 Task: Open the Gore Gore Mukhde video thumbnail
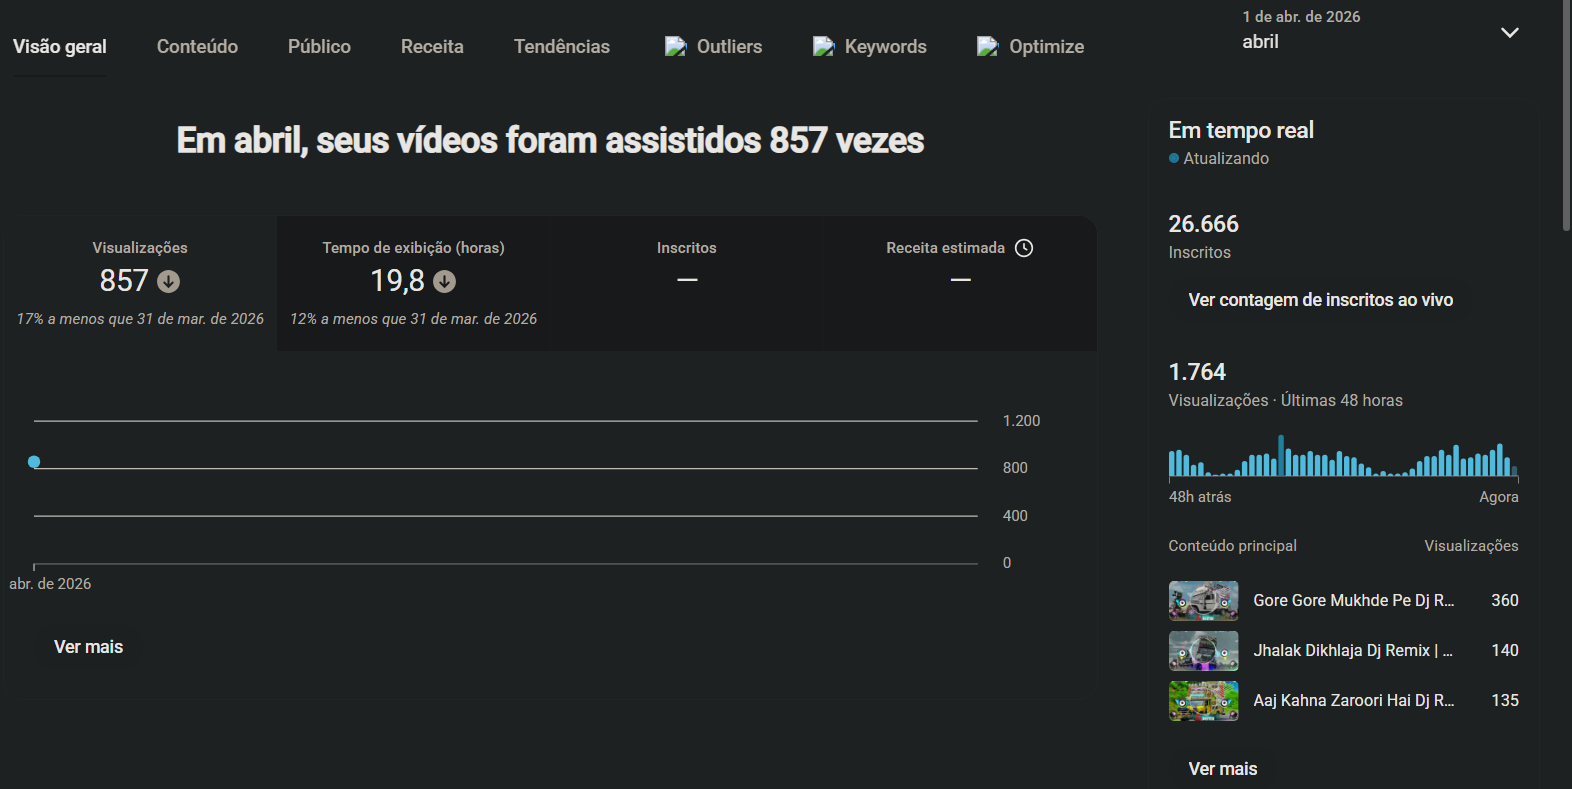[x=1203, y=601]
